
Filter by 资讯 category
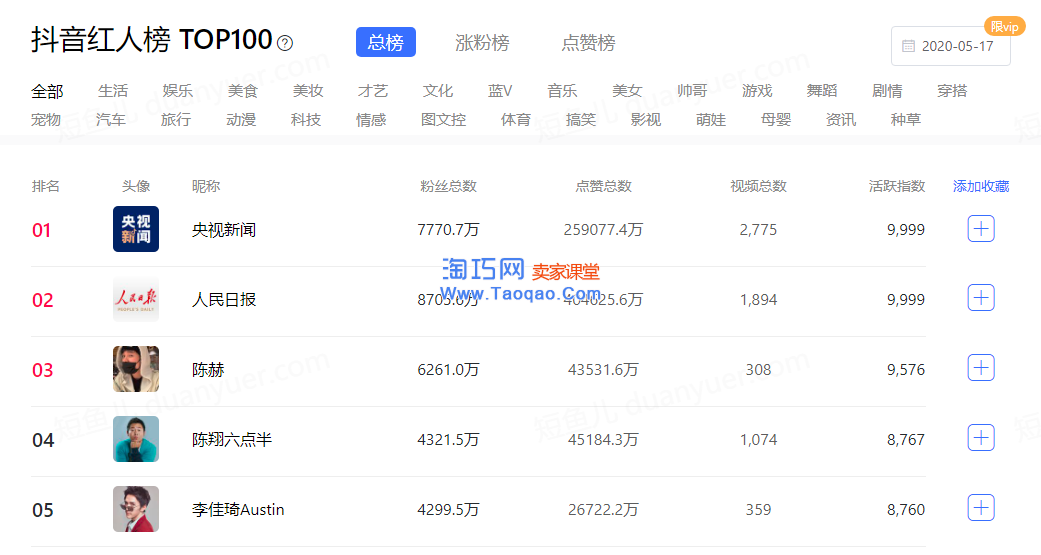coord(841,119)
